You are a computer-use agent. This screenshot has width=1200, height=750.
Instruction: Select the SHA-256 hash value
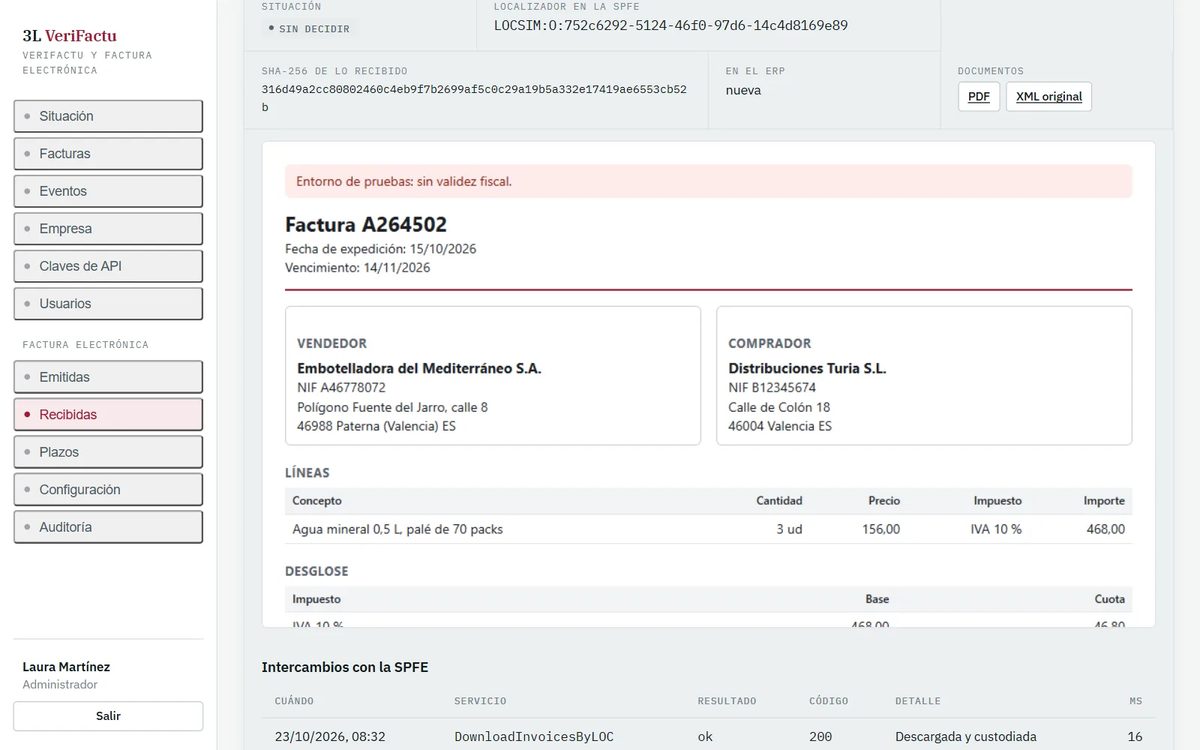(x=474, y=98)
